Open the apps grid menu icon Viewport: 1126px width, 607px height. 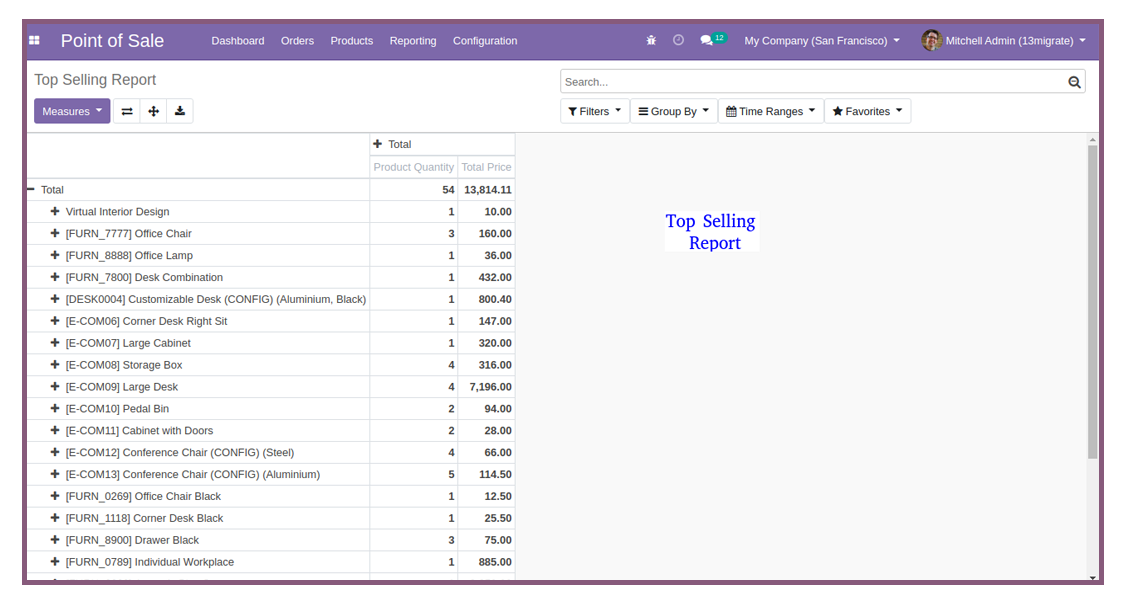(x=34, y=41)
